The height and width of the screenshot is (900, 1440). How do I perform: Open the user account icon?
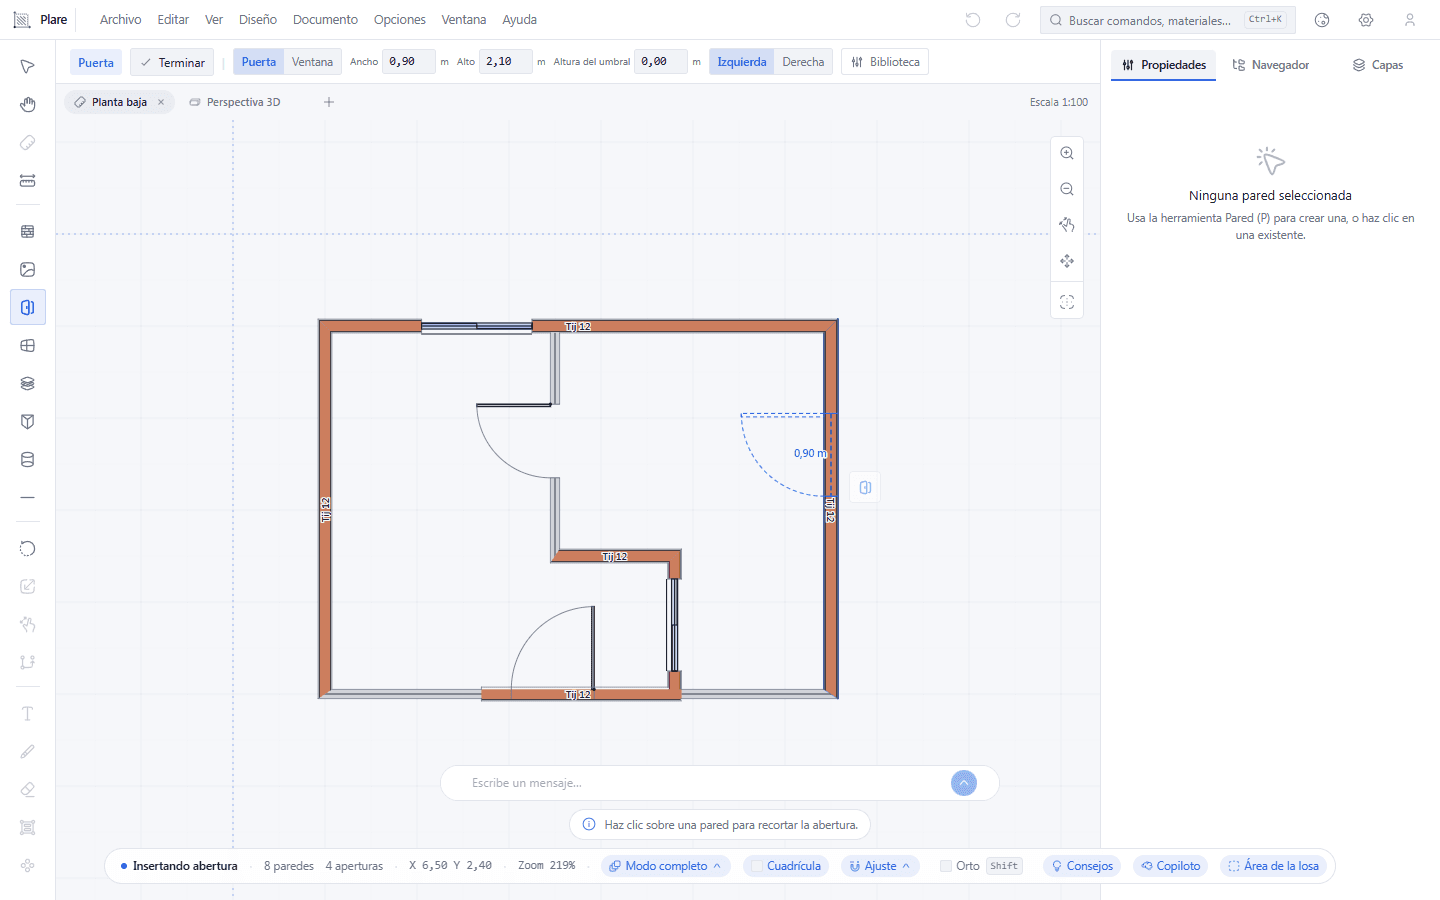tap(1410, 20)
